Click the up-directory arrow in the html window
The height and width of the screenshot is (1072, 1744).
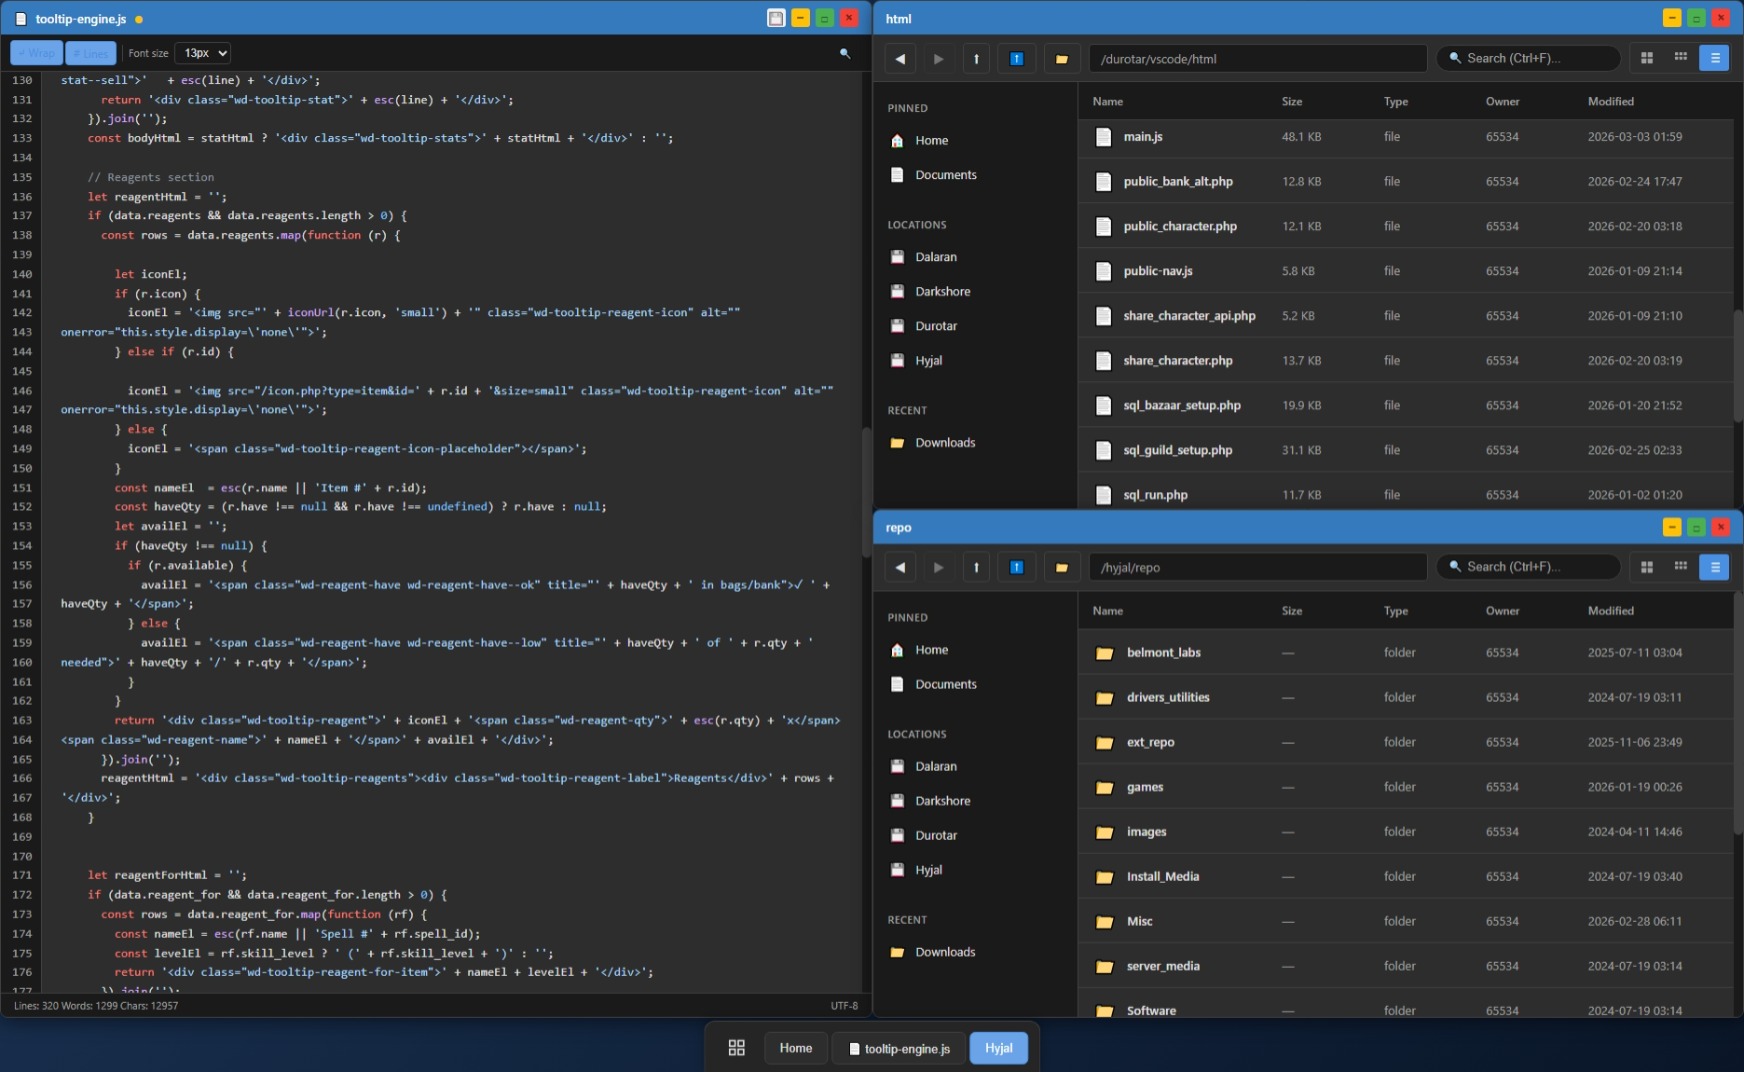click(976, 59)
